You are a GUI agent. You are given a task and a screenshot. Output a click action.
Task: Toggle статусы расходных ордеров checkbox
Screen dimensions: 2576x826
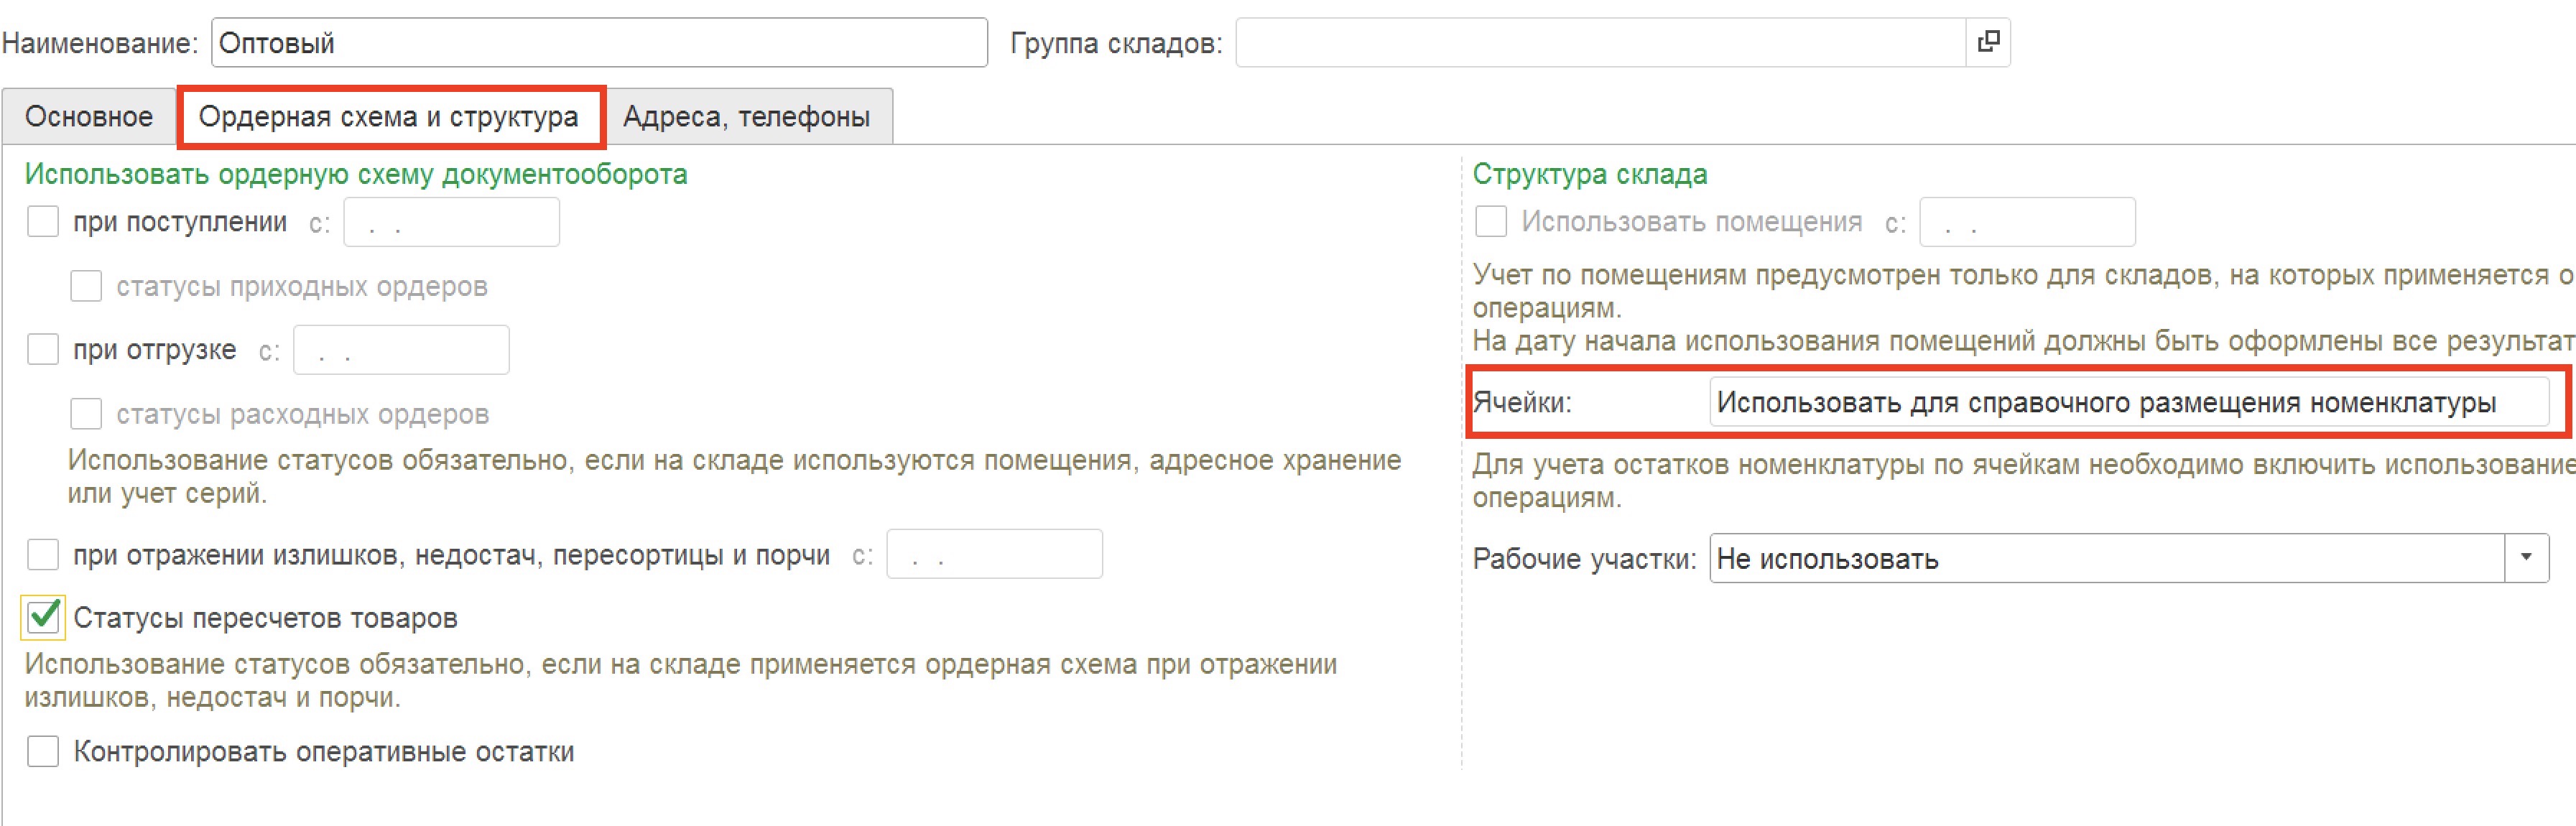86,413
